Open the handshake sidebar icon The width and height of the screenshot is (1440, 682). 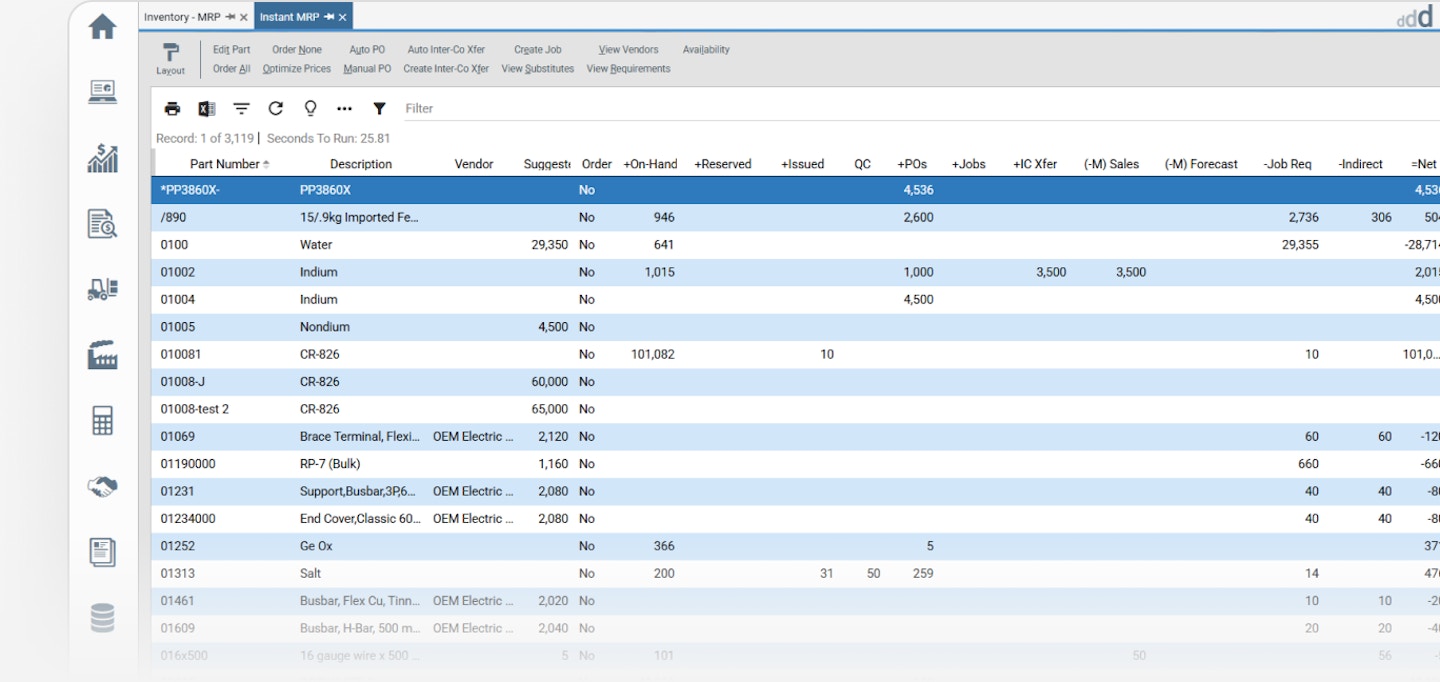(103, 486)
